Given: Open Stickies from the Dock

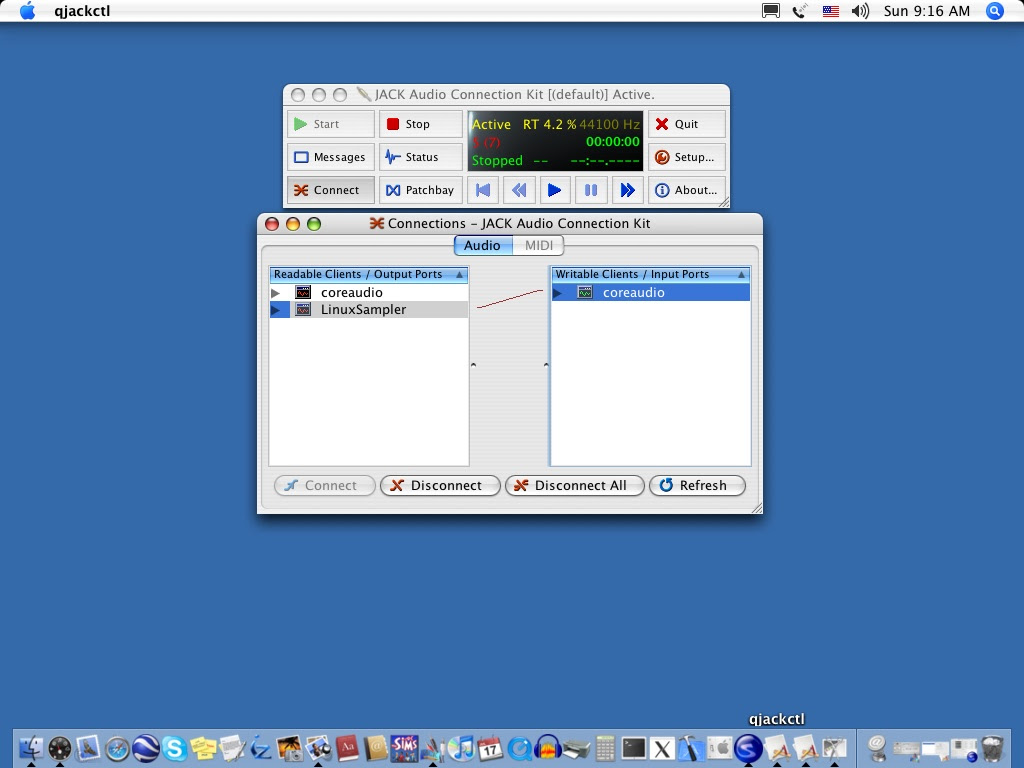Looking at the screenshot, I should point(203,748).
